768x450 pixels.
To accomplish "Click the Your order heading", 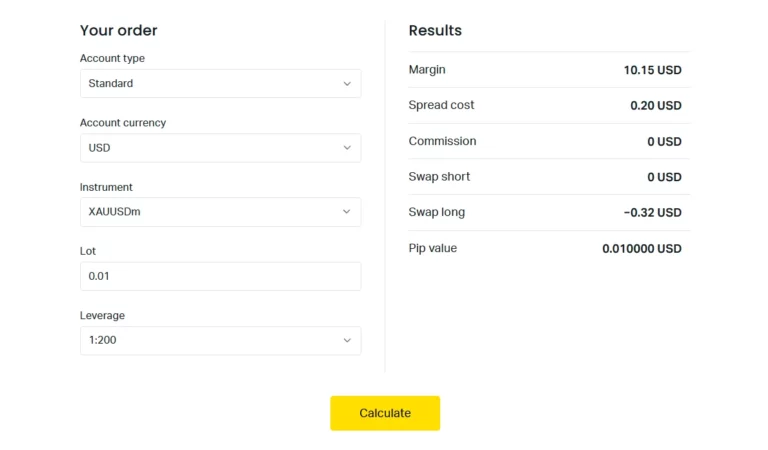I will click(x=118, y=31).
